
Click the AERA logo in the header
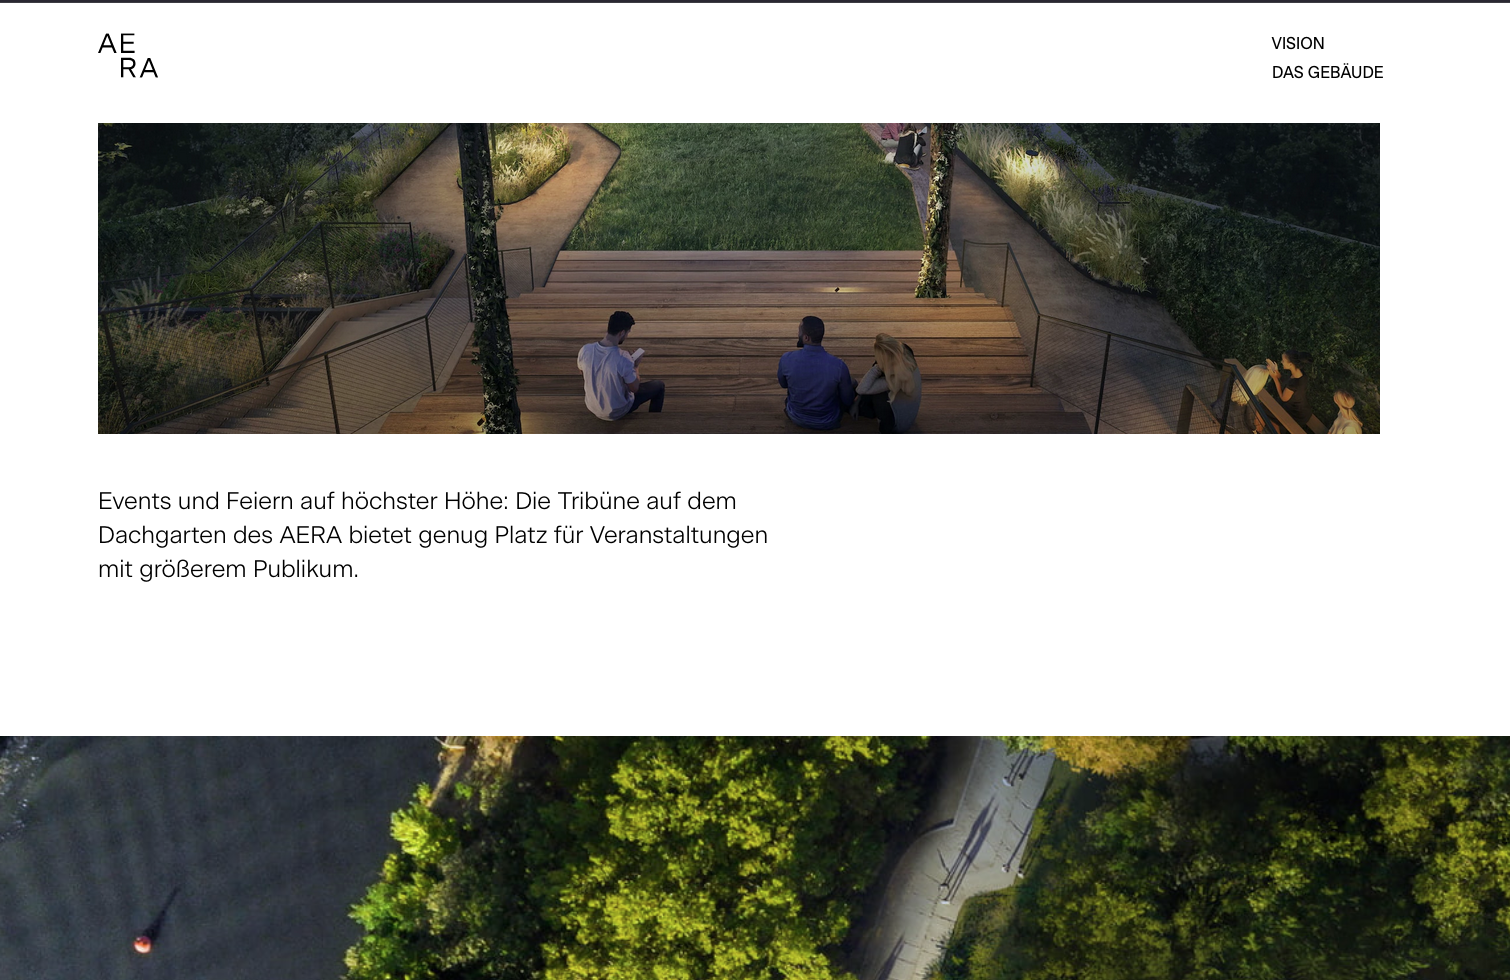click(x=128, y=56)
